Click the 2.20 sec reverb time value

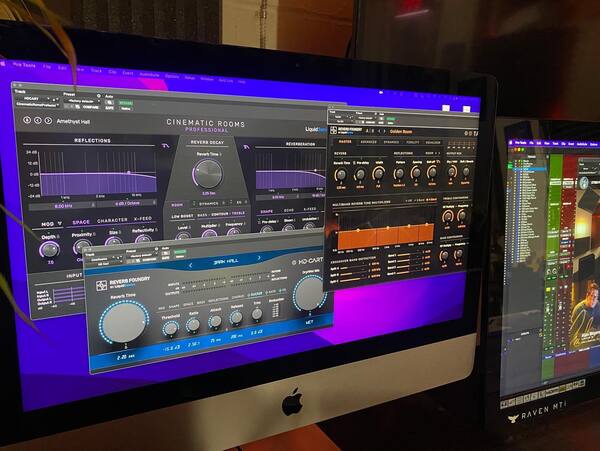[x=126, y=357]
